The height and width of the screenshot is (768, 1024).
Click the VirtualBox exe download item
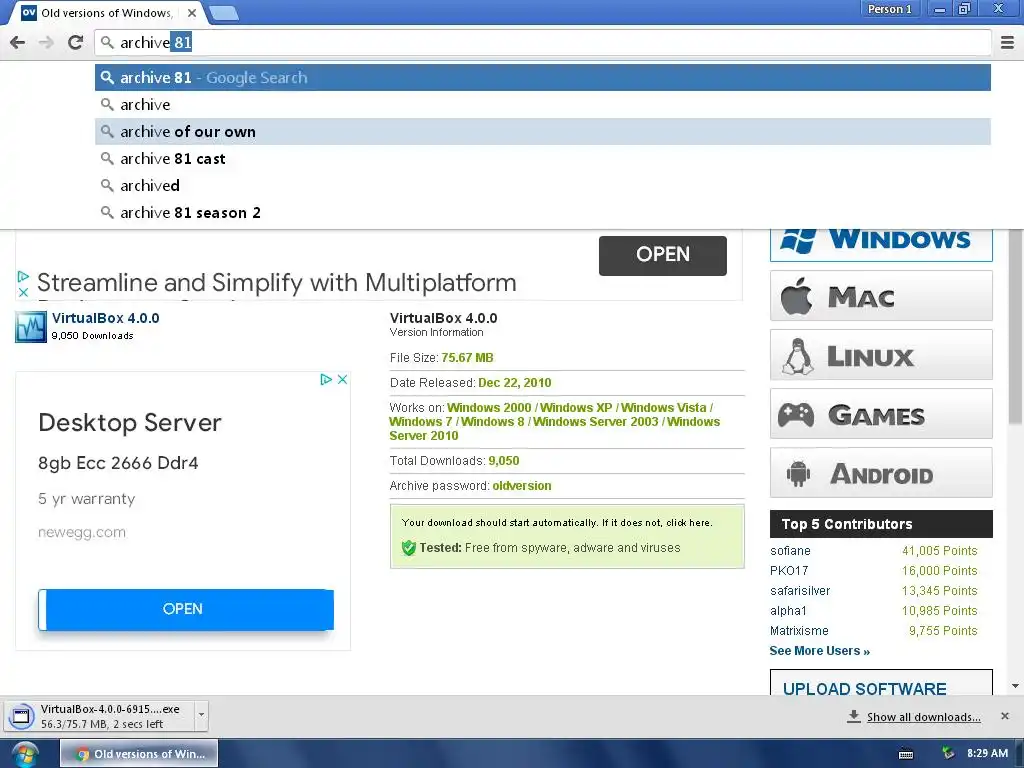101,716
